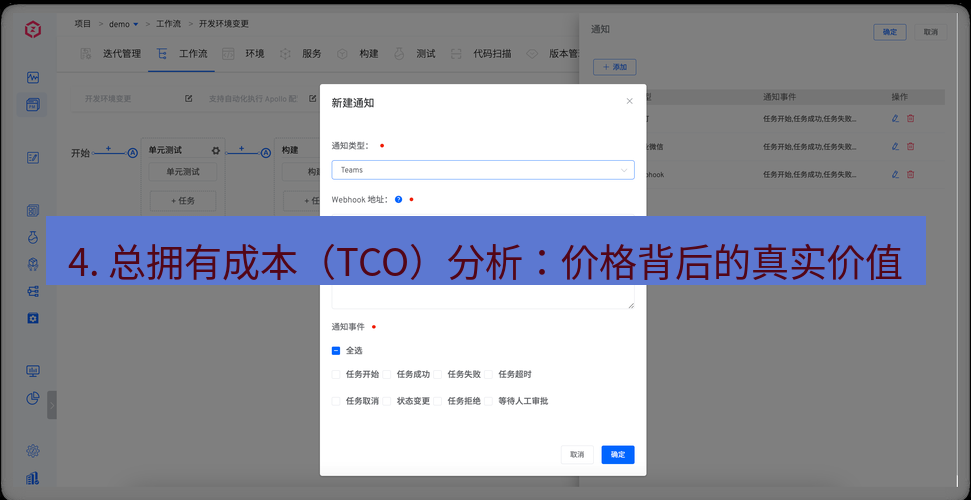Click the 迭代管理 tab icon
971x500 pixels.
[86, 54]
